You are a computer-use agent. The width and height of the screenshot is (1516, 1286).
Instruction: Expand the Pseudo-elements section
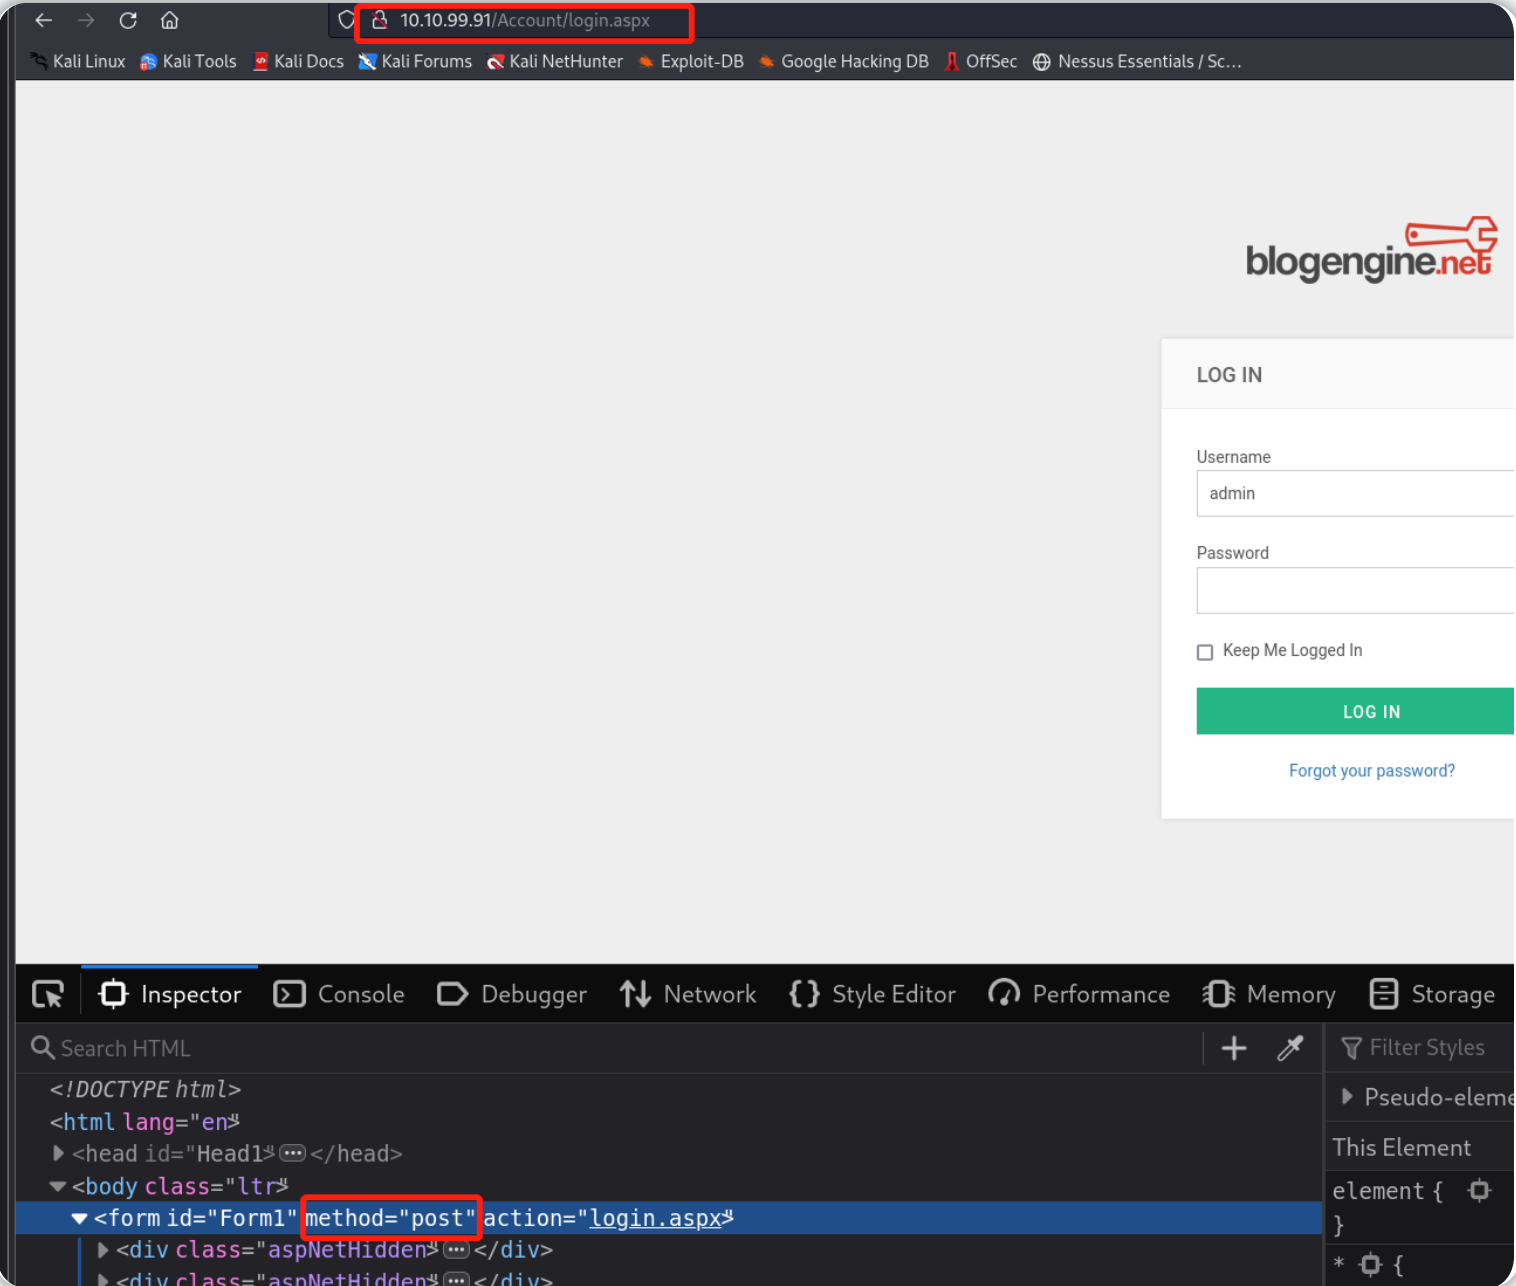pos(1347,1097)
